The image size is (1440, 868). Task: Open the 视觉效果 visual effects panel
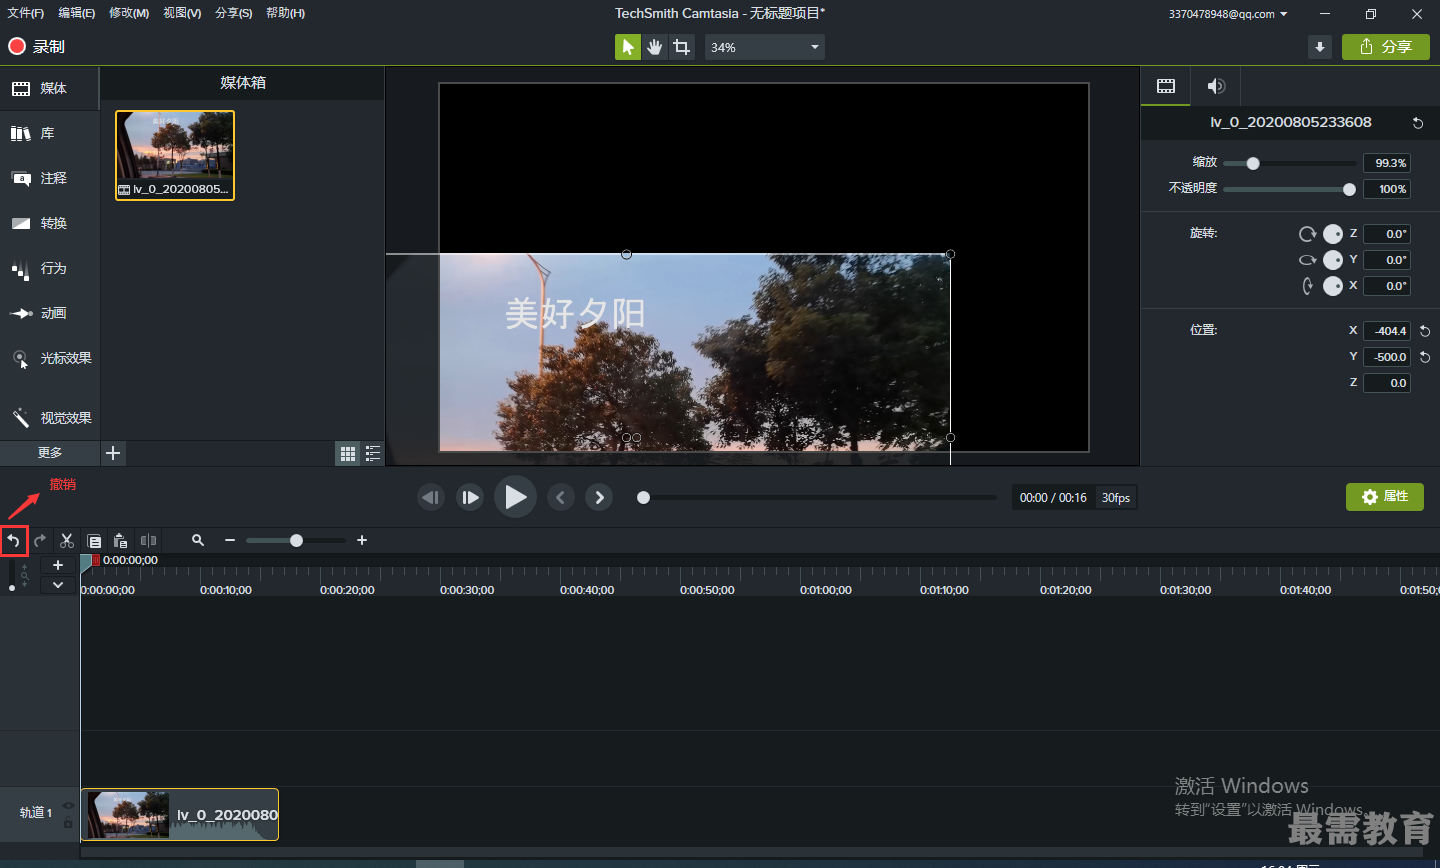(x=50, y=418)
